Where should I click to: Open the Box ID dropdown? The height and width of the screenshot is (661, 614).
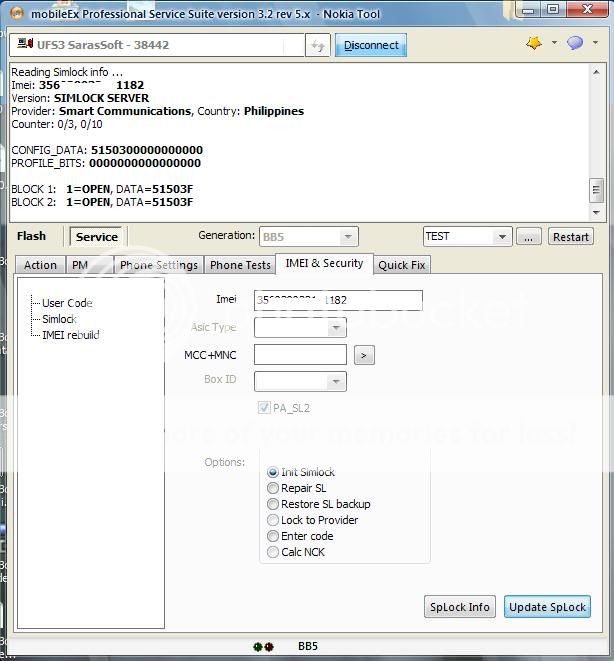[x=300, y=382]
